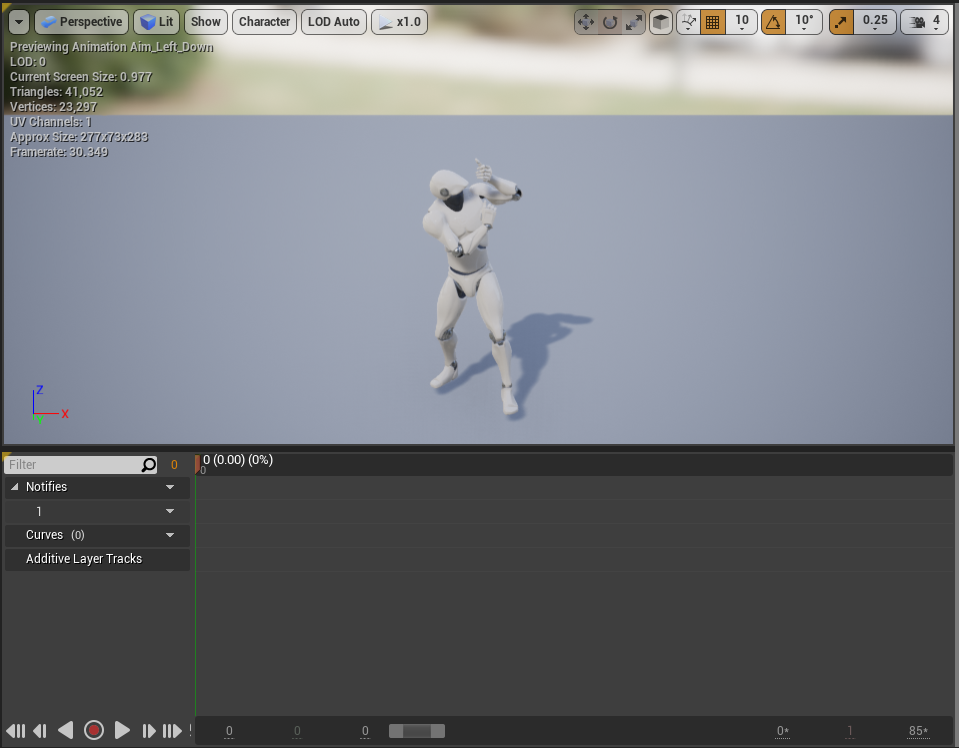Open the Perspective view mode menu
Viewport: 959px width, 748px height.
pos(82,22)
